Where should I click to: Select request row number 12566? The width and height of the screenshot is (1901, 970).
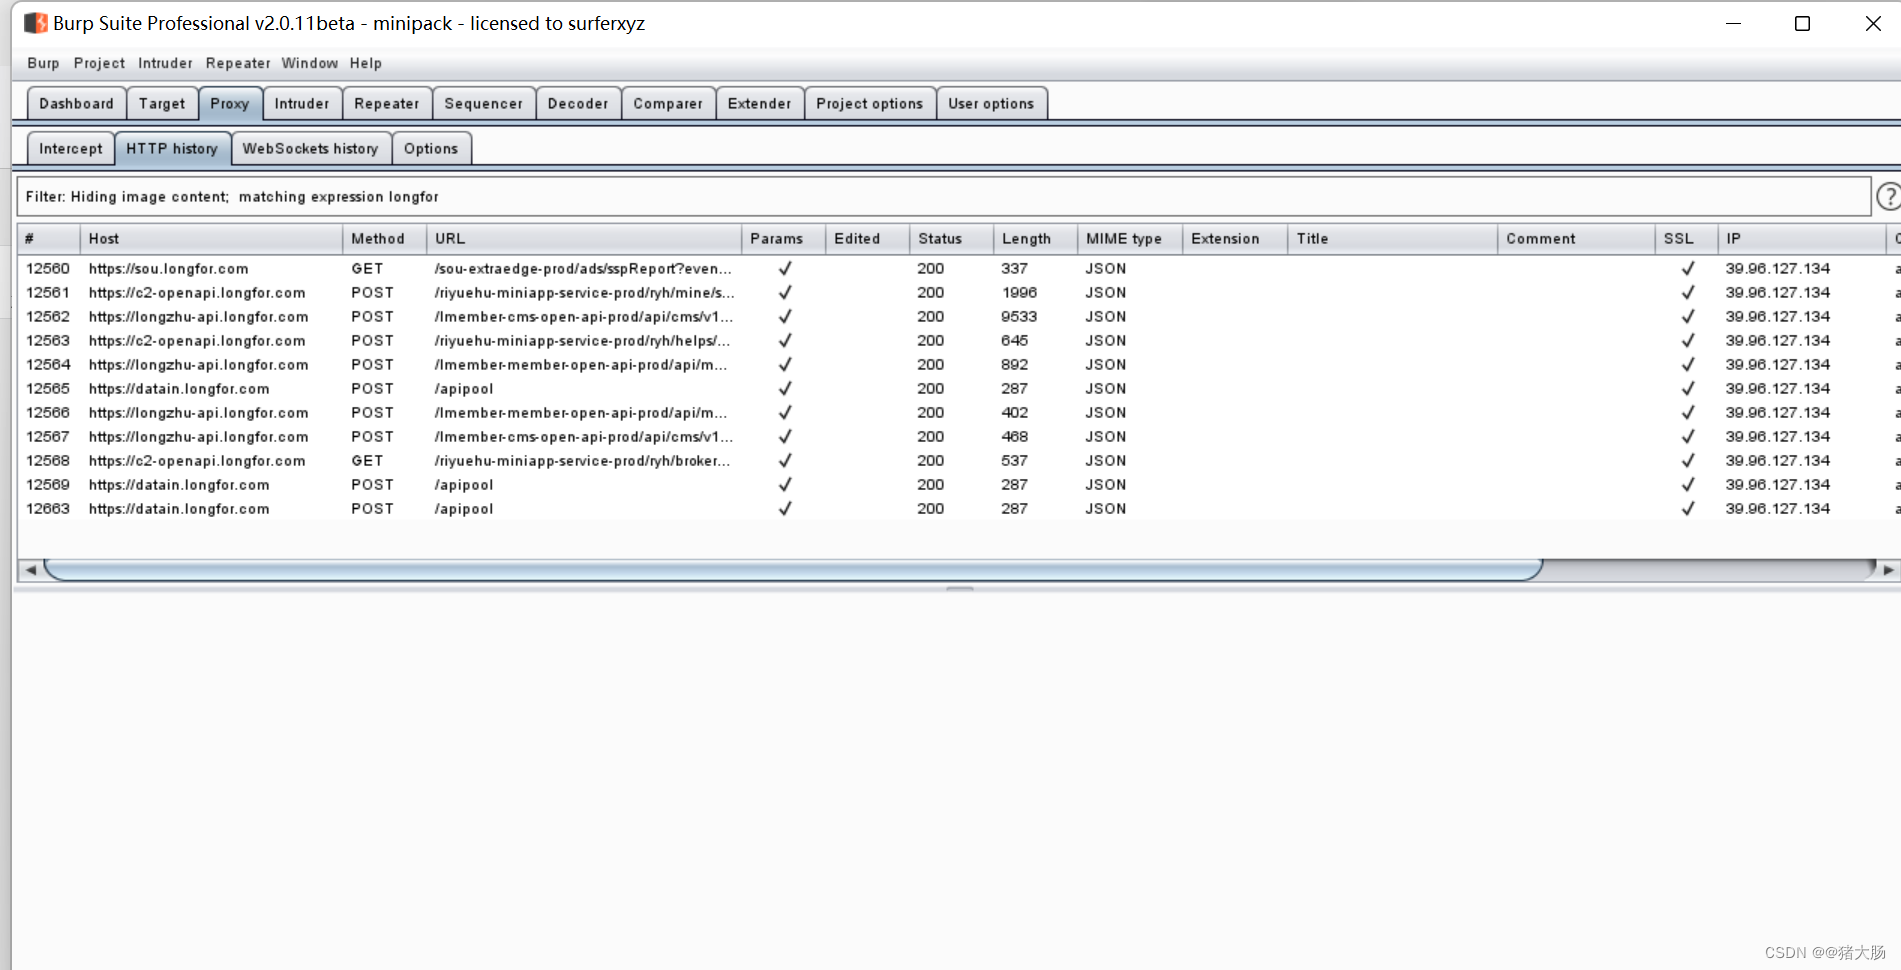click(958, 412)
